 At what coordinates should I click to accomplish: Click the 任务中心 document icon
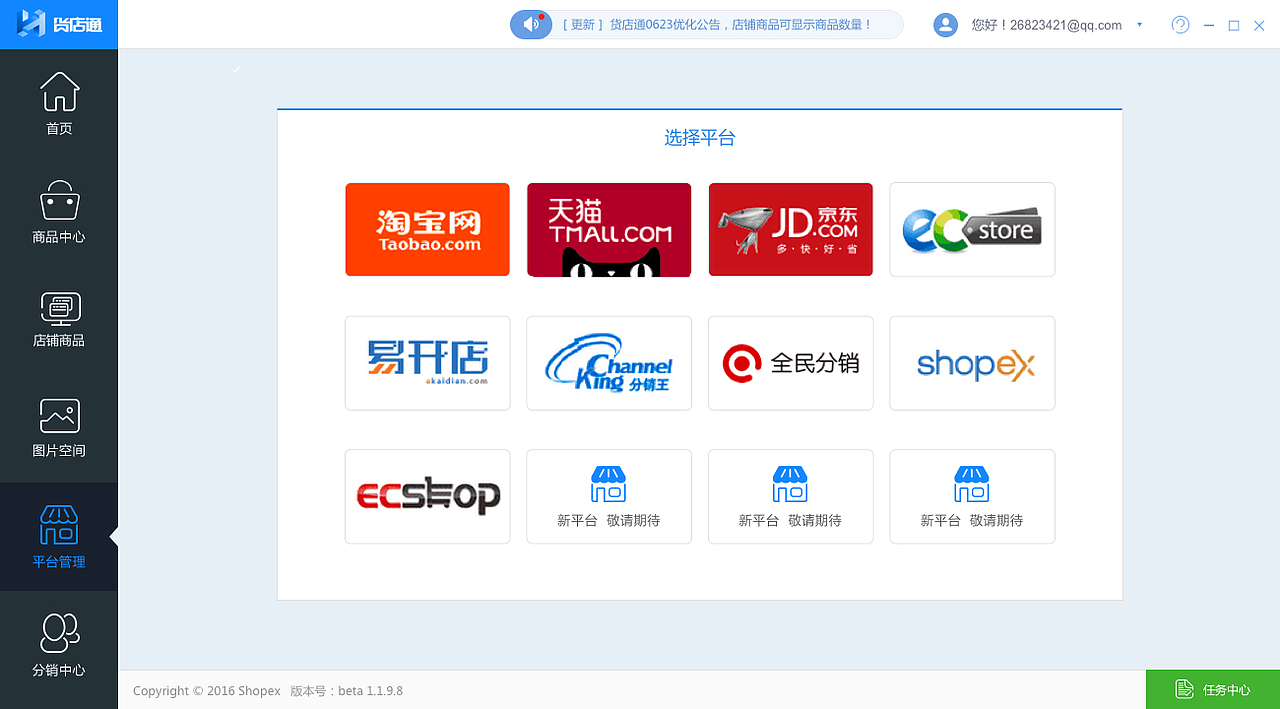(x=1184, y=689)
